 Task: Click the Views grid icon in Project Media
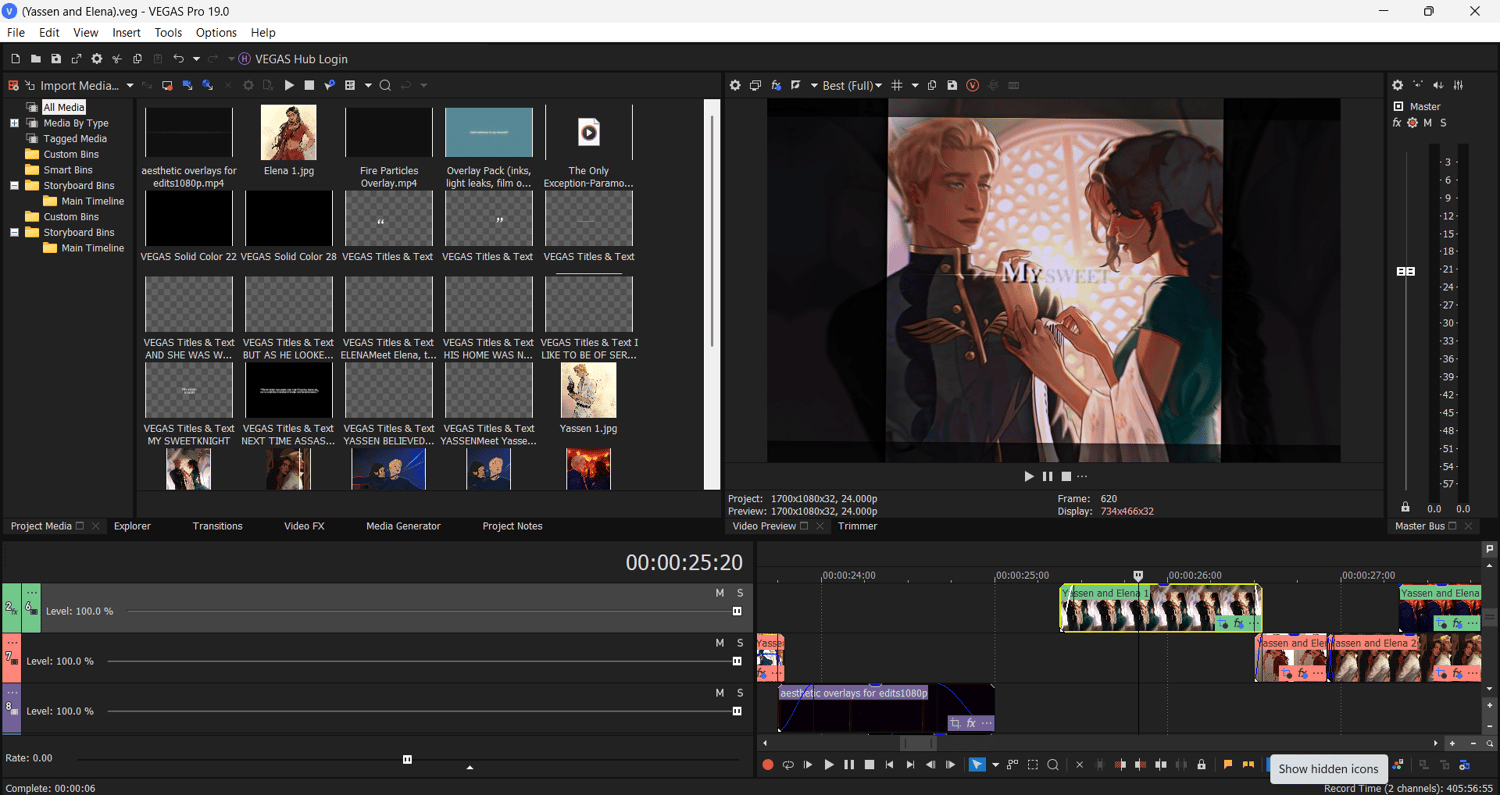350,86
